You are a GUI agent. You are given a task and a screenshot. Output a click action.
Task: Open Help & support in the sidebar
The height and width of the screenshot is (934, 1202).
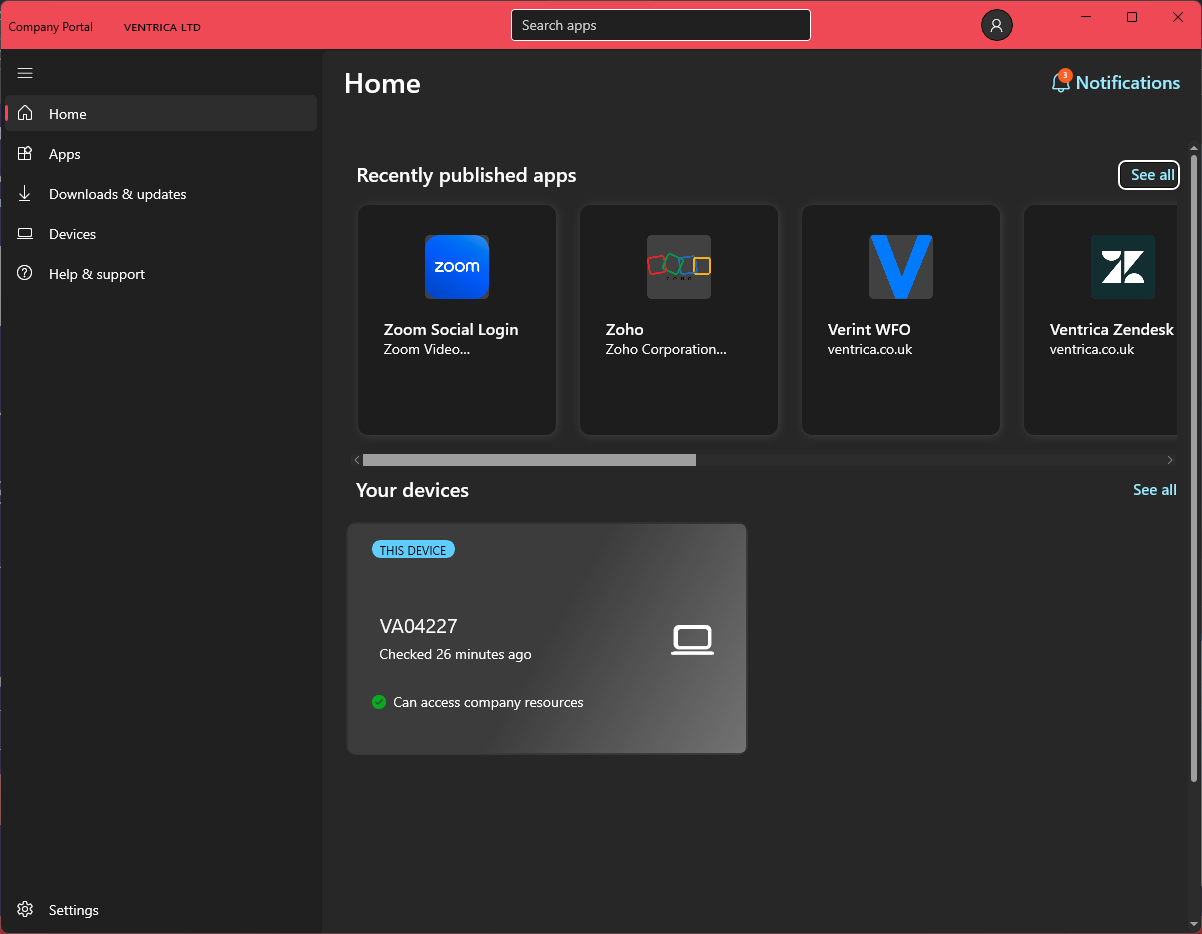pos(96,274)
